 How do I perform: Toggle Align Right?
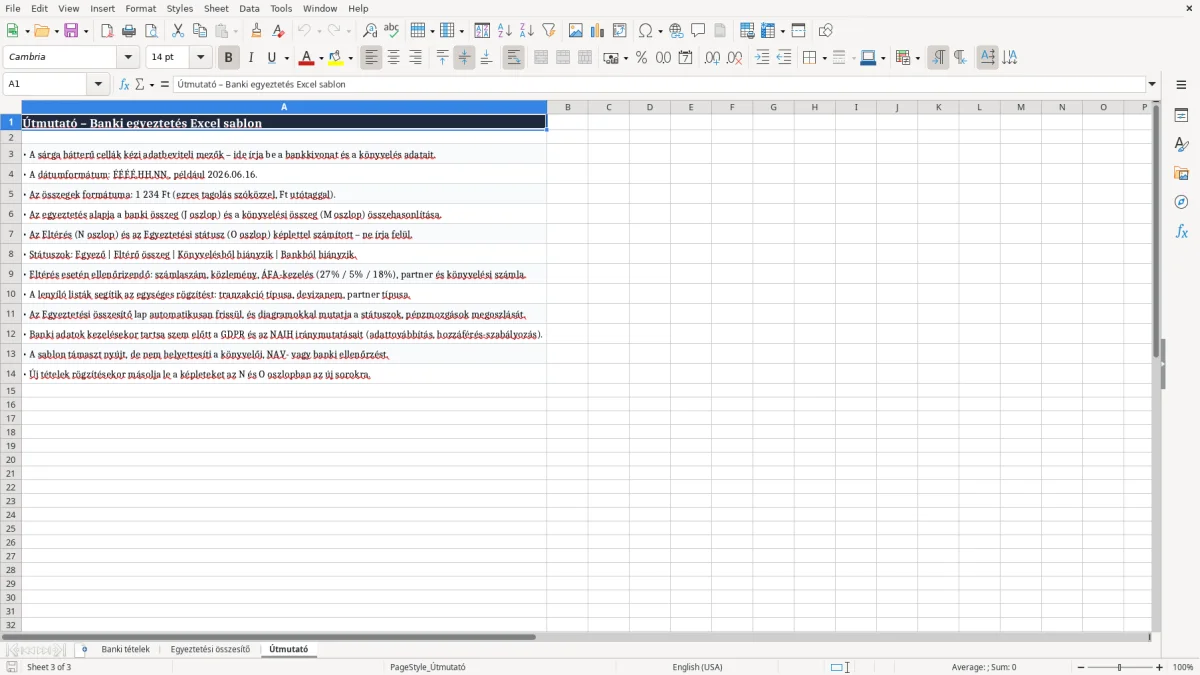416,58
